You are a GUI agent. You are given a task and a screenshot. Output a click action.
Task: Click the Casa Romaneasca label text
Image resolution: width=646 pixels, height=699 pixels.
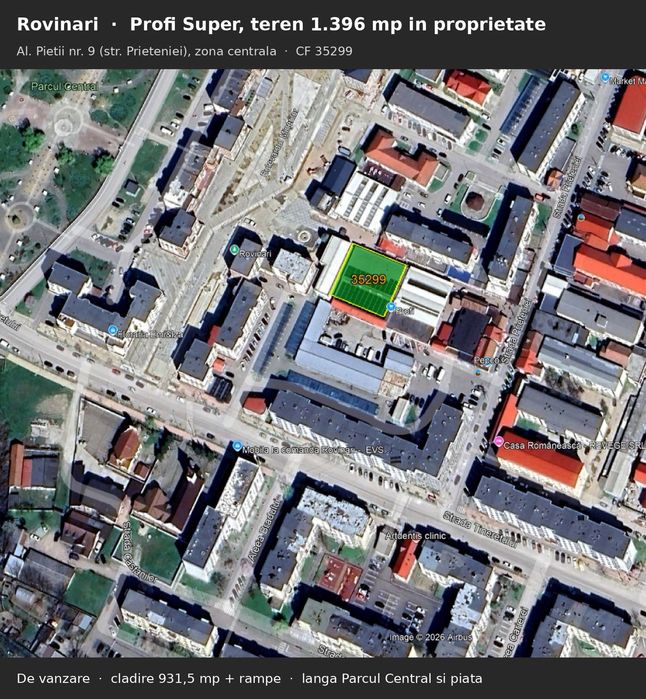point(574,445)
